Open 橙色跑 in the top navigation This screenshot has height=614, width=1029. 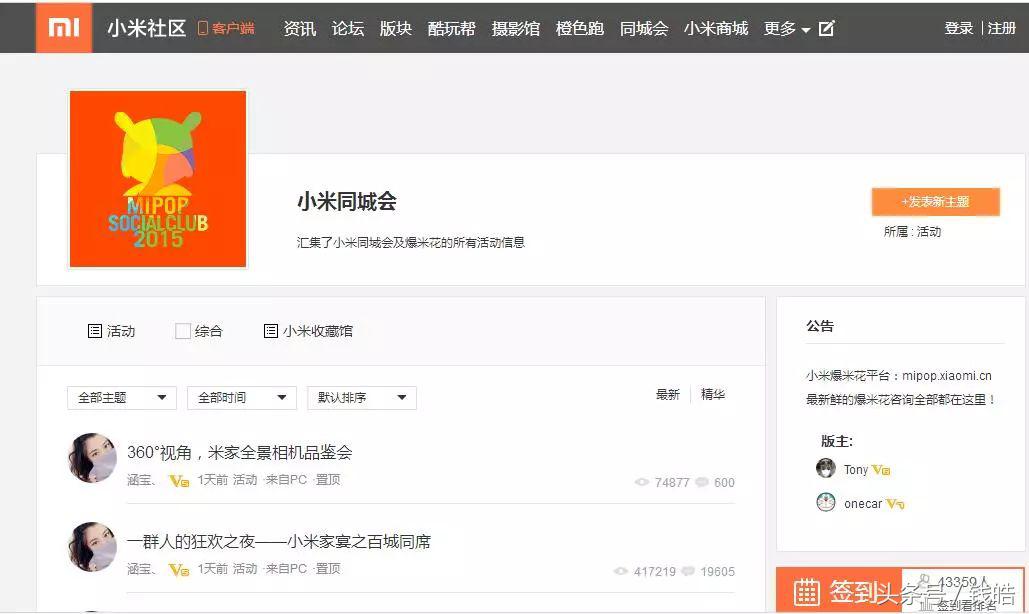[580, 28]
